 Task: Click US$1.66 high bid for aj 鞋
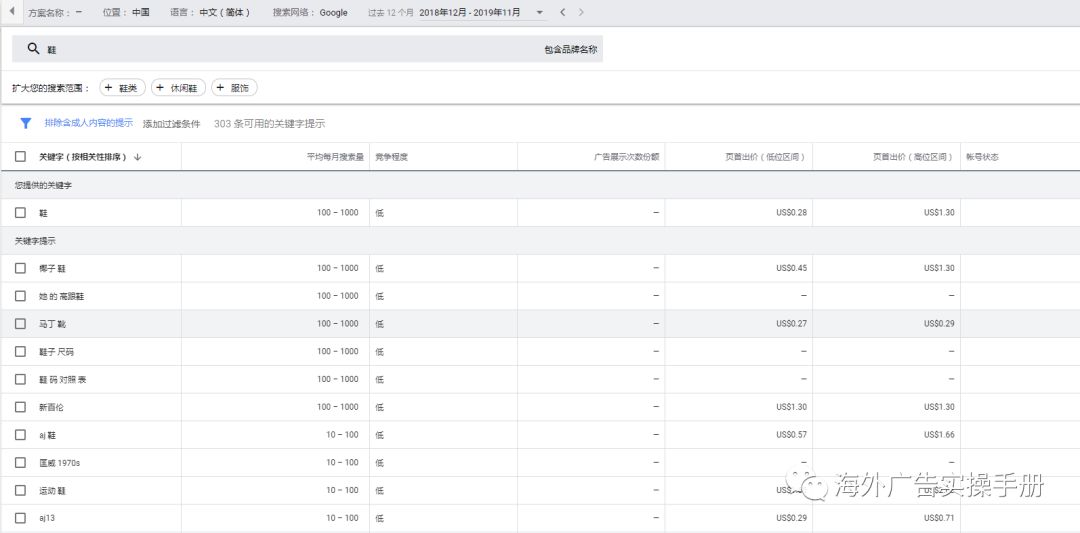tap(939, 435)
